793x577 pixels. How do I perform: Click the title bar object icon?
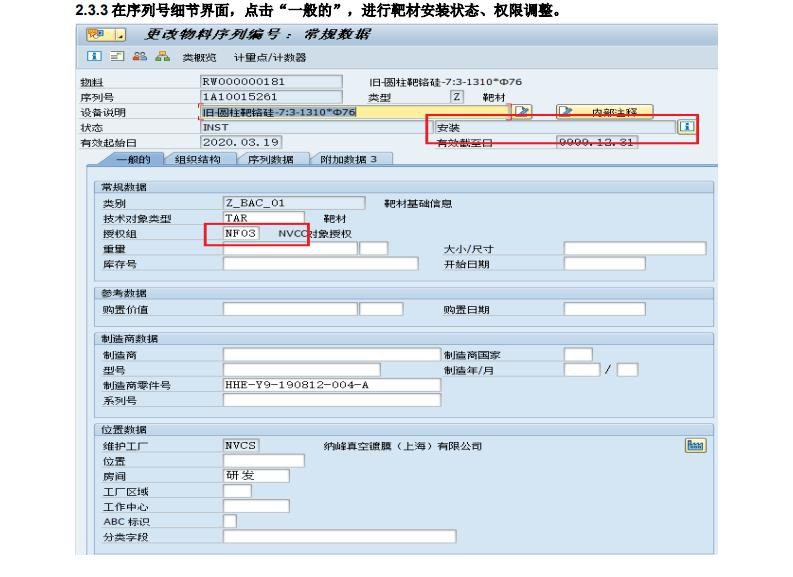[x=95, y=34]
